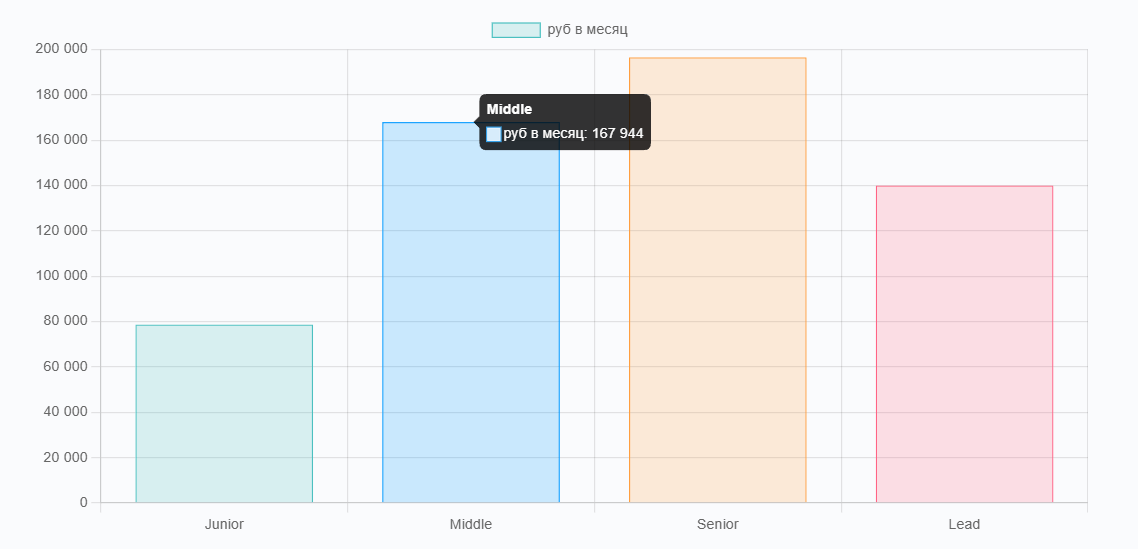Click the Middle x-axis label
Viewport: 1138px width, 549px height.
(471, 524)
